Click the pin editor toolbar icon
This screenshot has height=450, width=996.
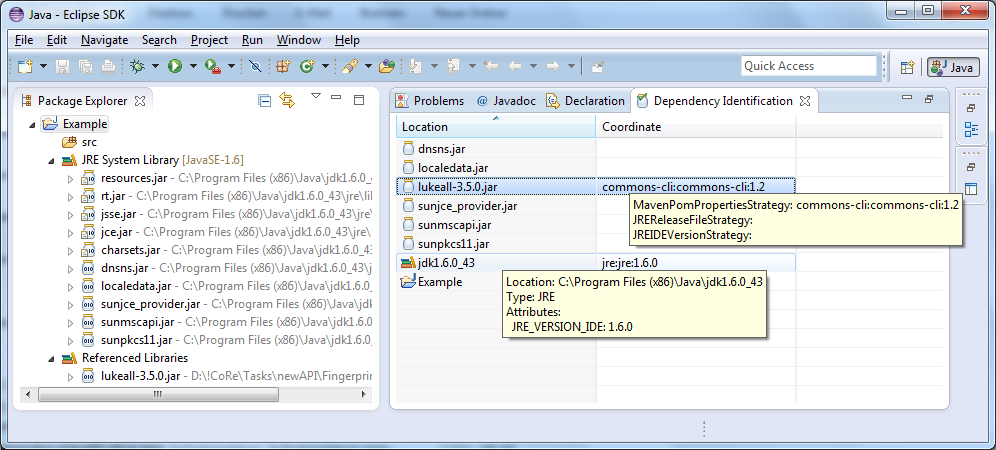597,66
